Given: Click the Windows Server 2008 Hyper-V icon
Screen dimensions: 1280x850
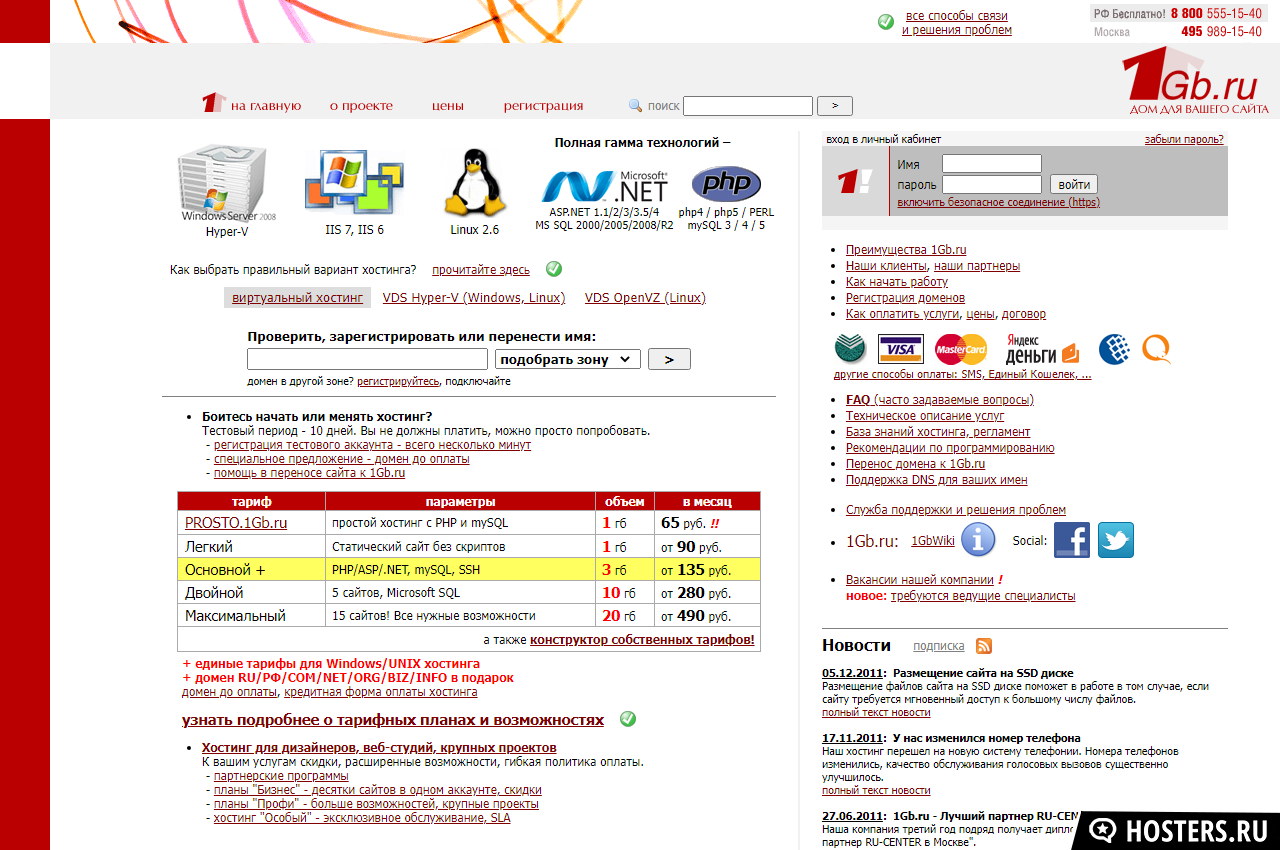Looking at the screenshot, I should 227,183.
